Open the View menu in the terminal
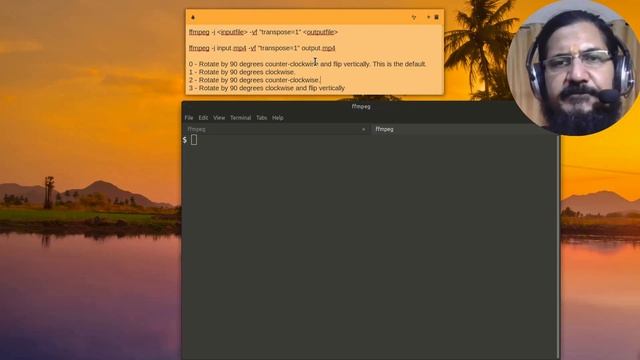The height and width of the screenshot is (360, 640). (219, 118)
